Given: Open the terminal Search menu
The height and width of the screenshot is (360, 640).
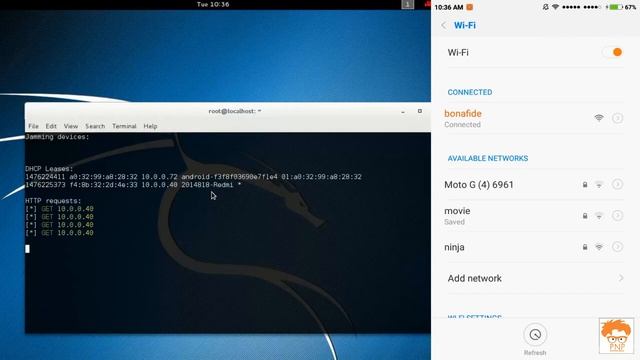Looking at the screenshot, I should click(95, 126).
